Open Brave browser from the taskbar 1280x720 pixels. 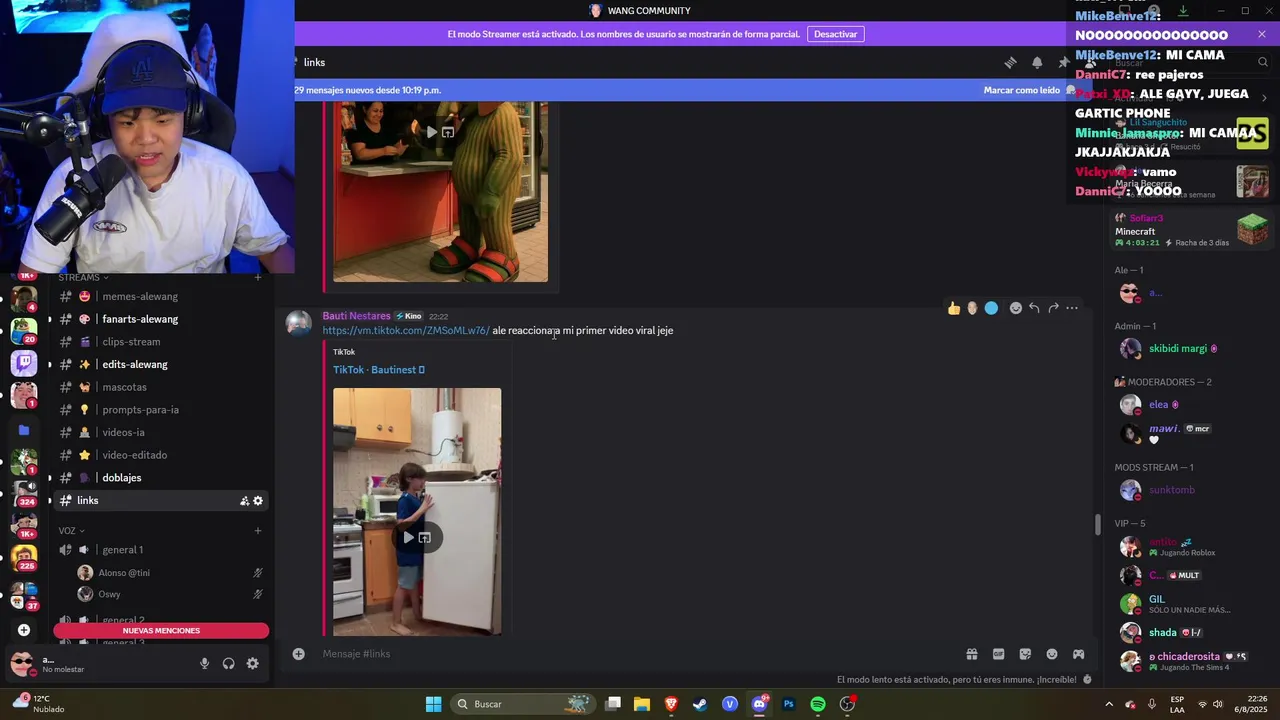pos(671,704)
